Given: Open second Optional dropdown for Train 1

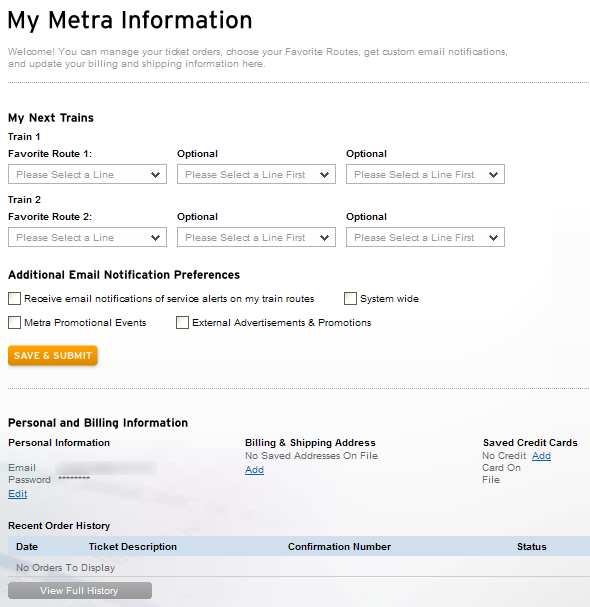Looking at the screenshot, I should click(x=425, y=174).
